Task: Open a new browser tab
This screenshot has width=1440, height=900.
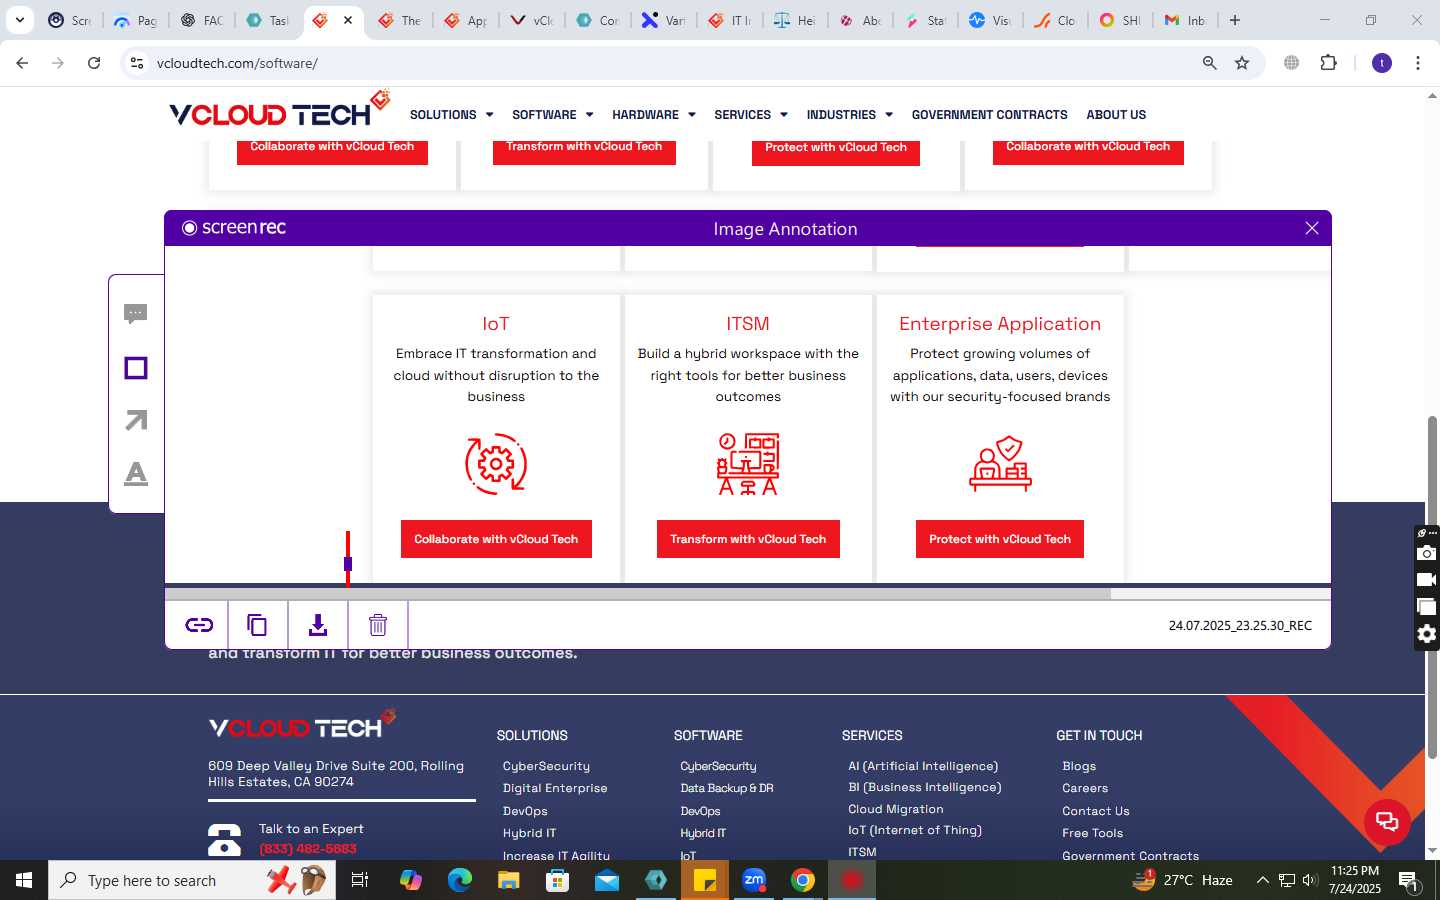Action: (x=1235, y=20)
